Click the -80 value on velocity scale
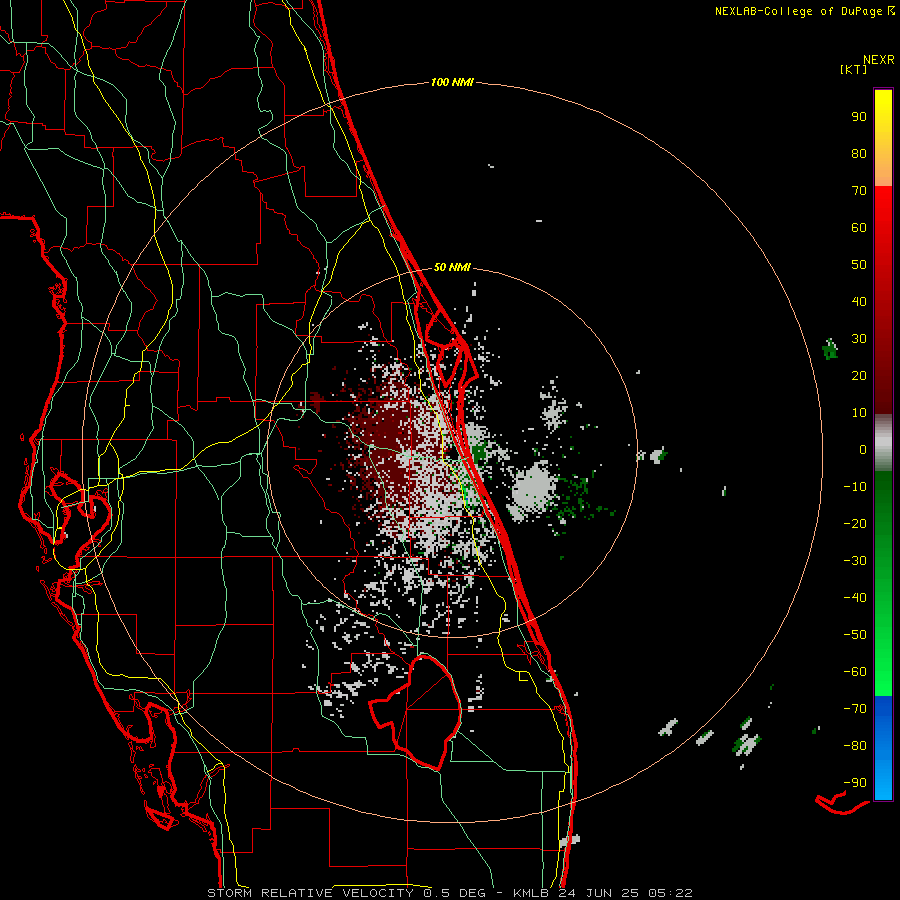 [x=855, y=746]
